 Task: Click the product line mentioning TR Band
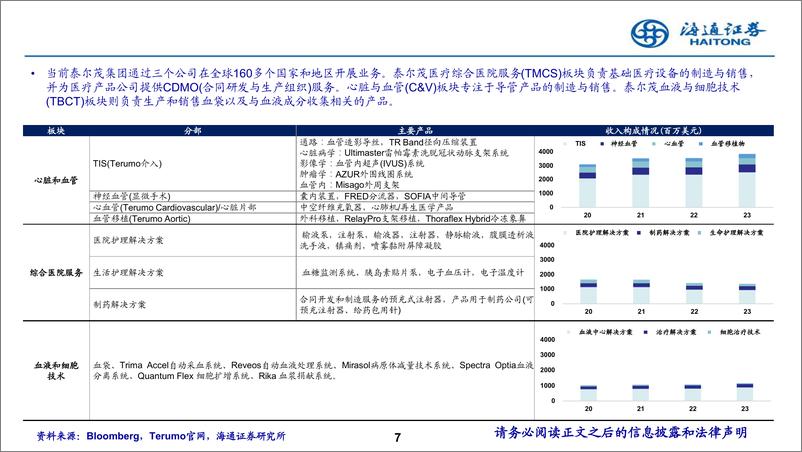point(388,142)
